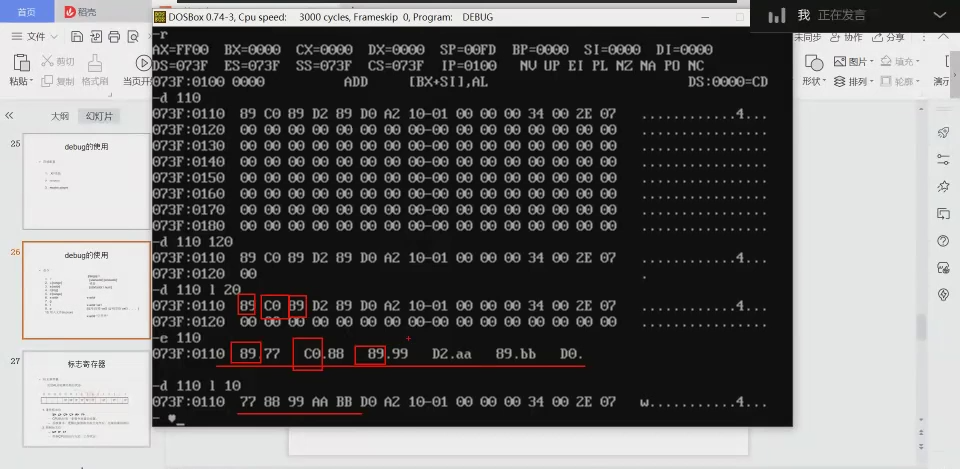Click the Paste clipboard icon
The height and width of the screenshot is (469, 960).
click(21, 62)
